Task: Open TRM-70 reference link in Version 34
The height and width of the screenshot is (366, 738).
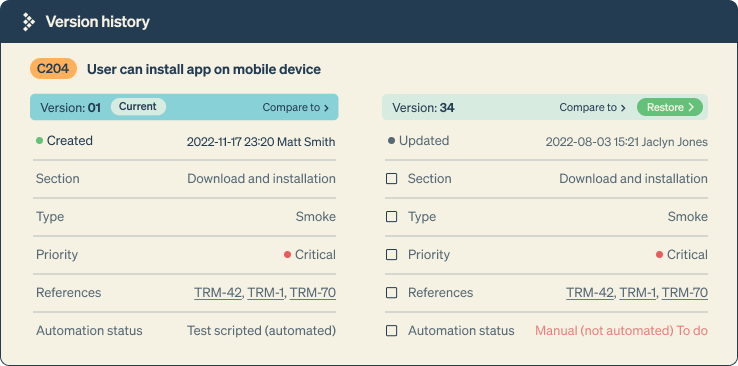Action: [685, 293]
